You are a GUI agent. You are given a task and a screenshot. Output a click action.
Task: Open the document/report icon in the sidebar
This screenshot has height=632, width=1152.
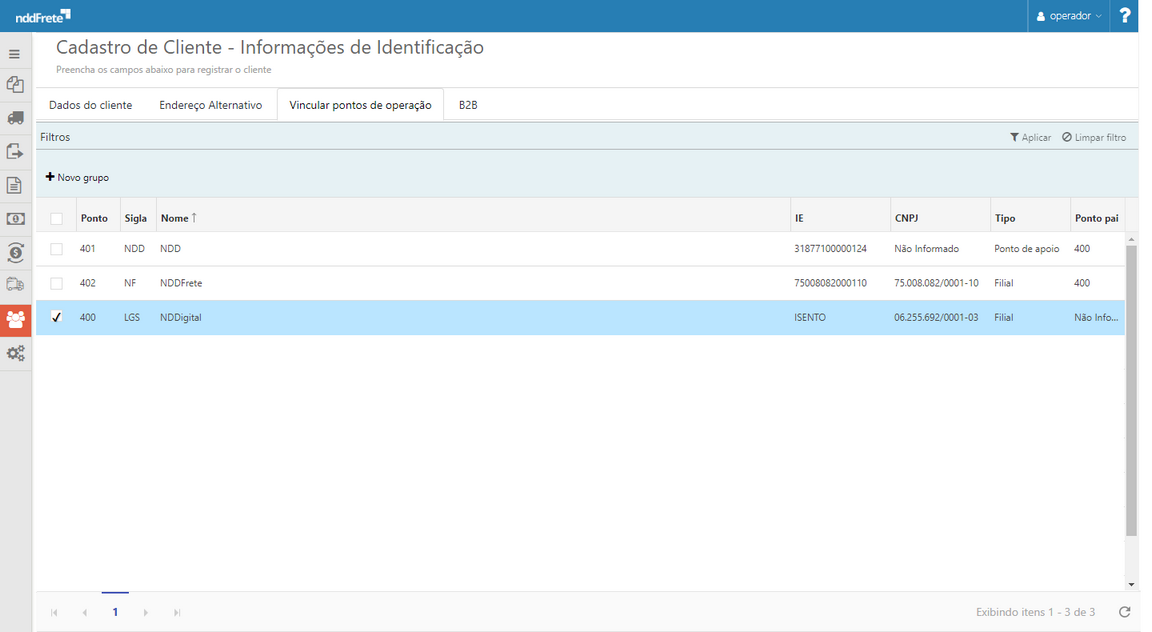tap(15, 185)
